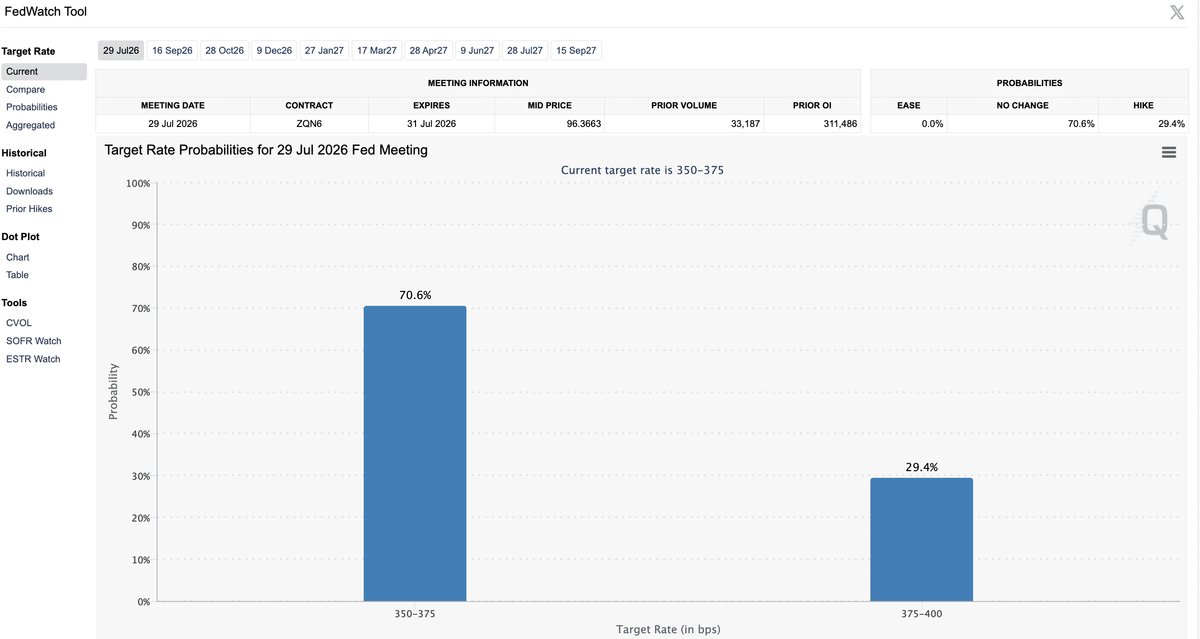Open the SOFR Watch tool
The image size is (1200, 639).
point(33,341)
